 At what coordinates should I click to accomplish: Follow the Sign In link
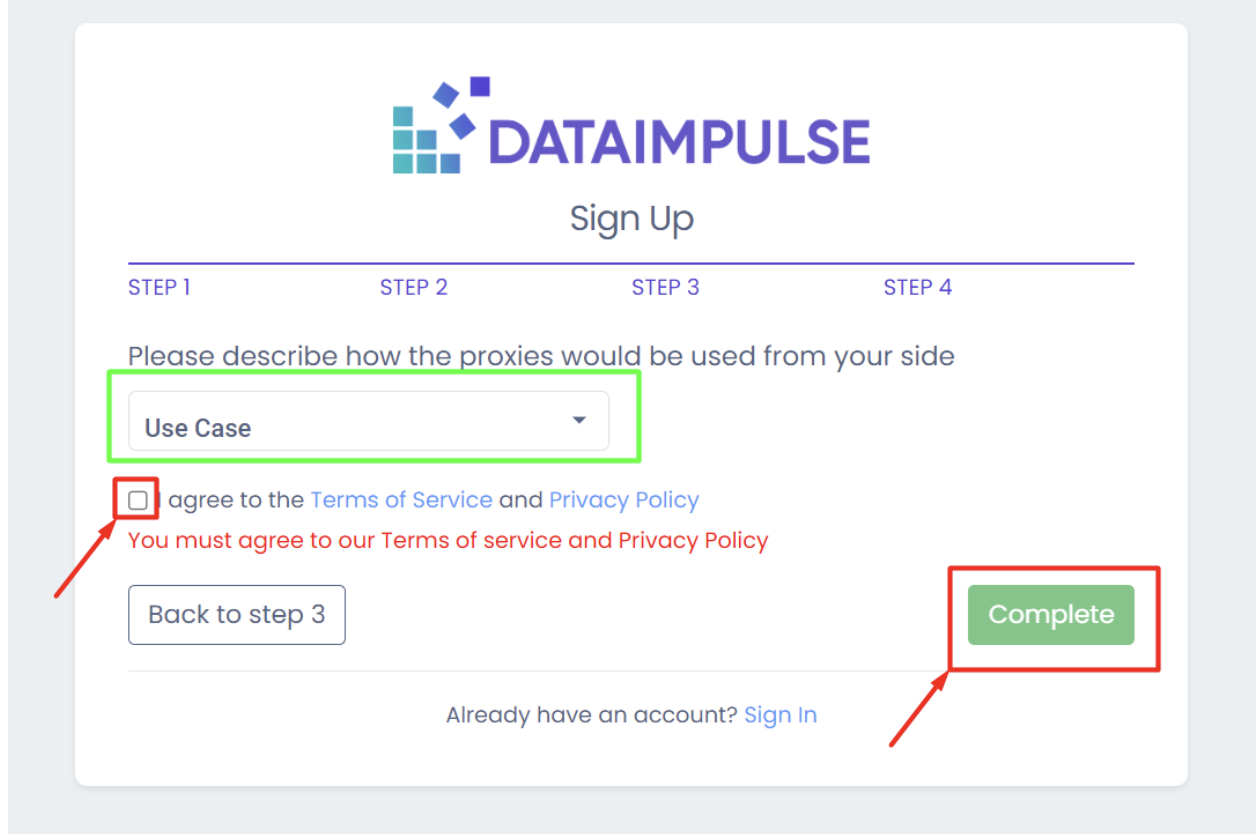780,715
